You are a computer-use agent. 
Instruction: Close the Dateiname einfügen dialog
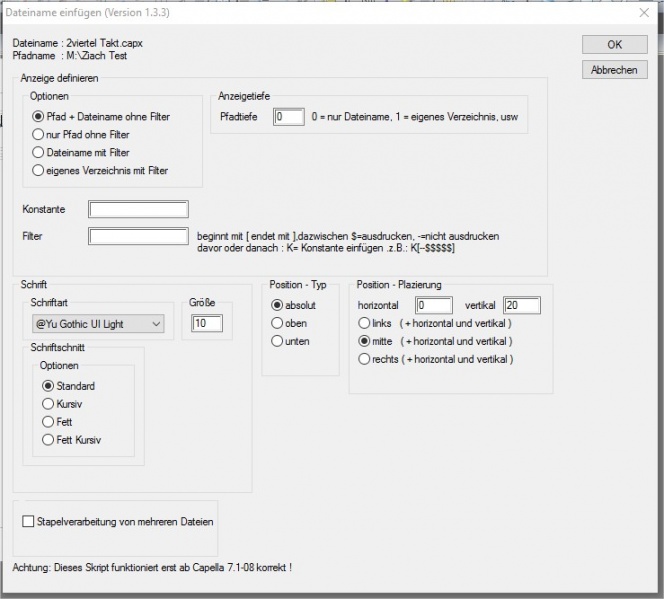(x=642, y=10)
